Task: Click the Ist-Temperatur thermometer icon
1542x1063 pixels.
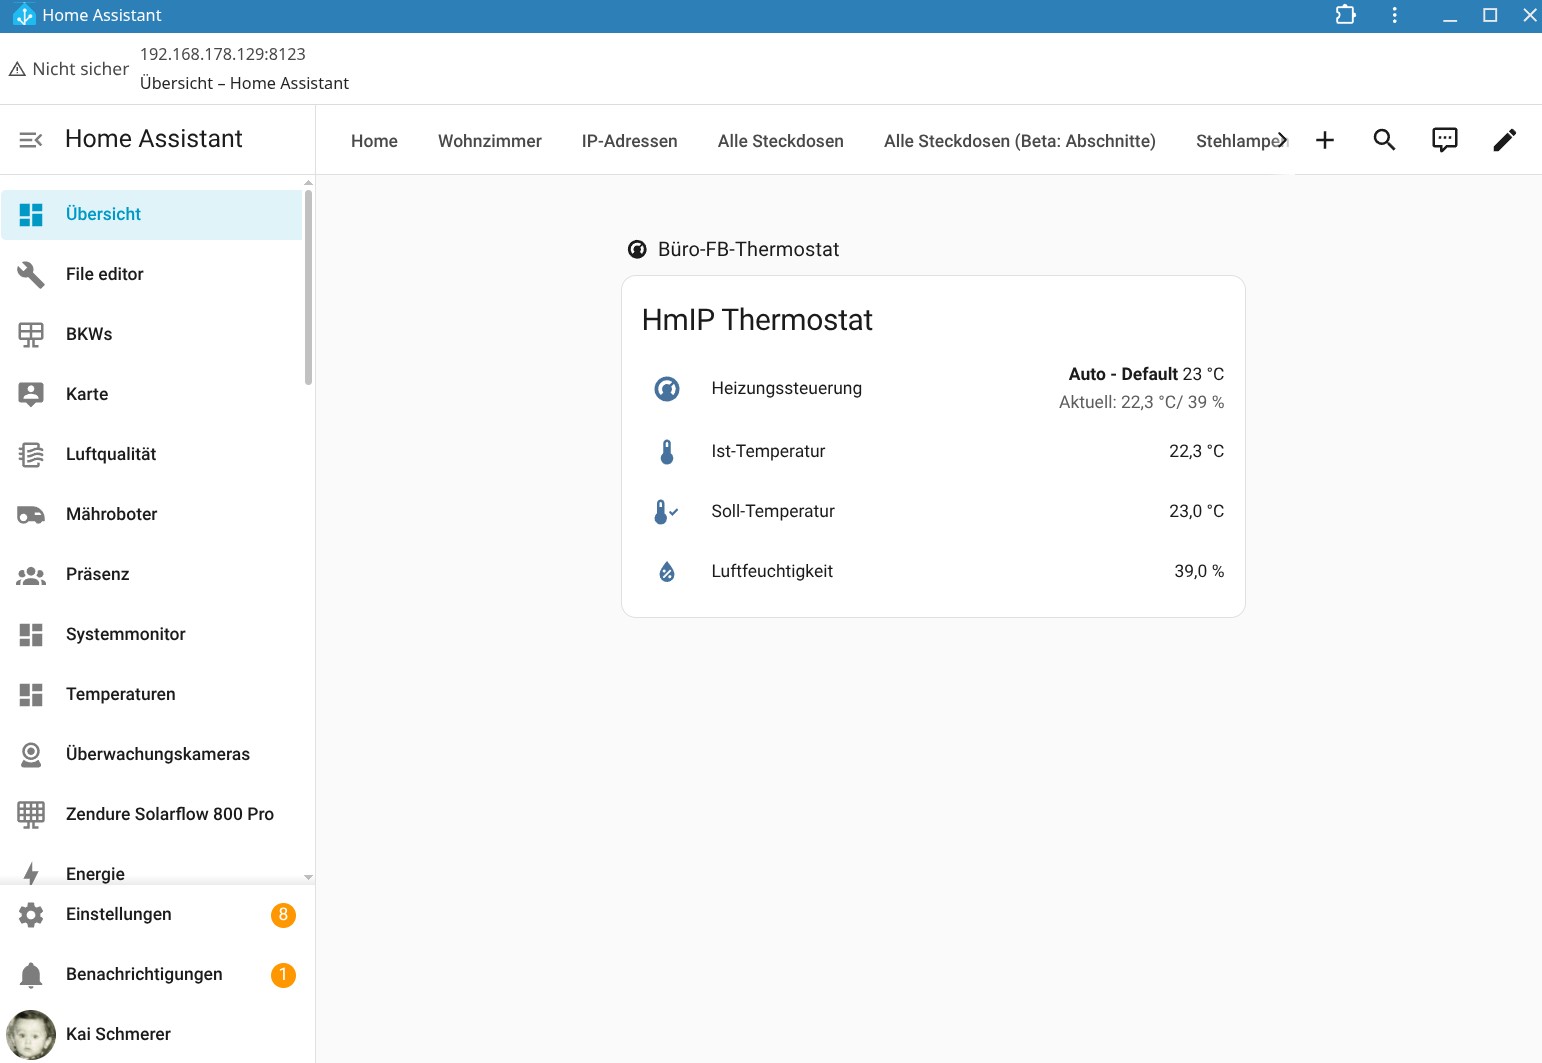Action: click(667, 452)
